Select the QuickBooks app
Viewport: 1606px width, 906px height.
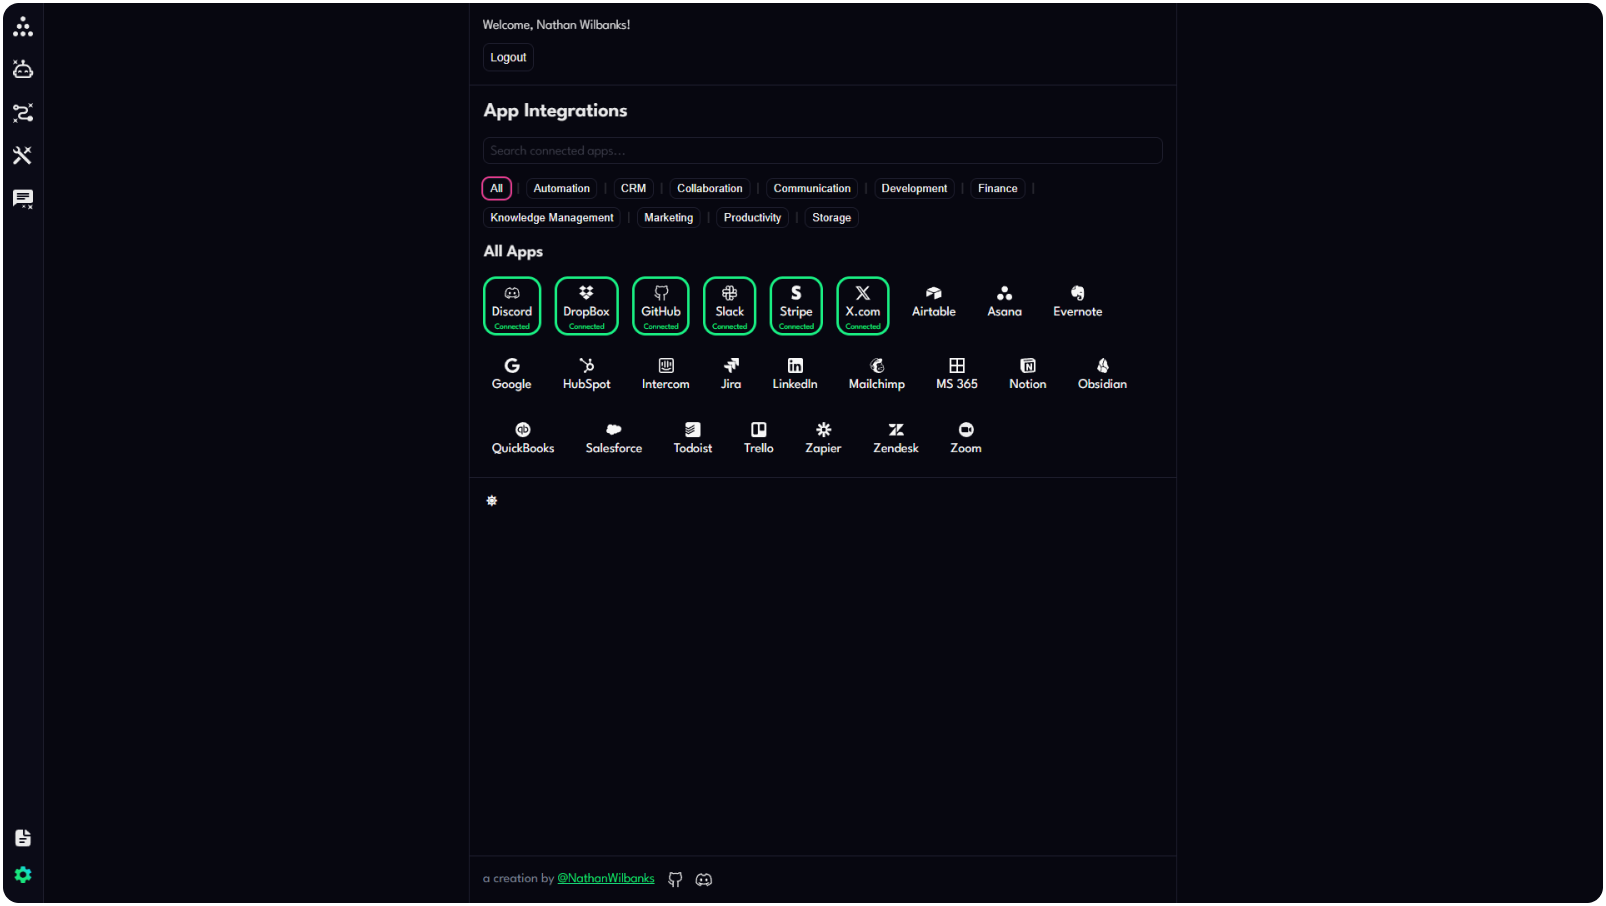(x=523, y=438)
